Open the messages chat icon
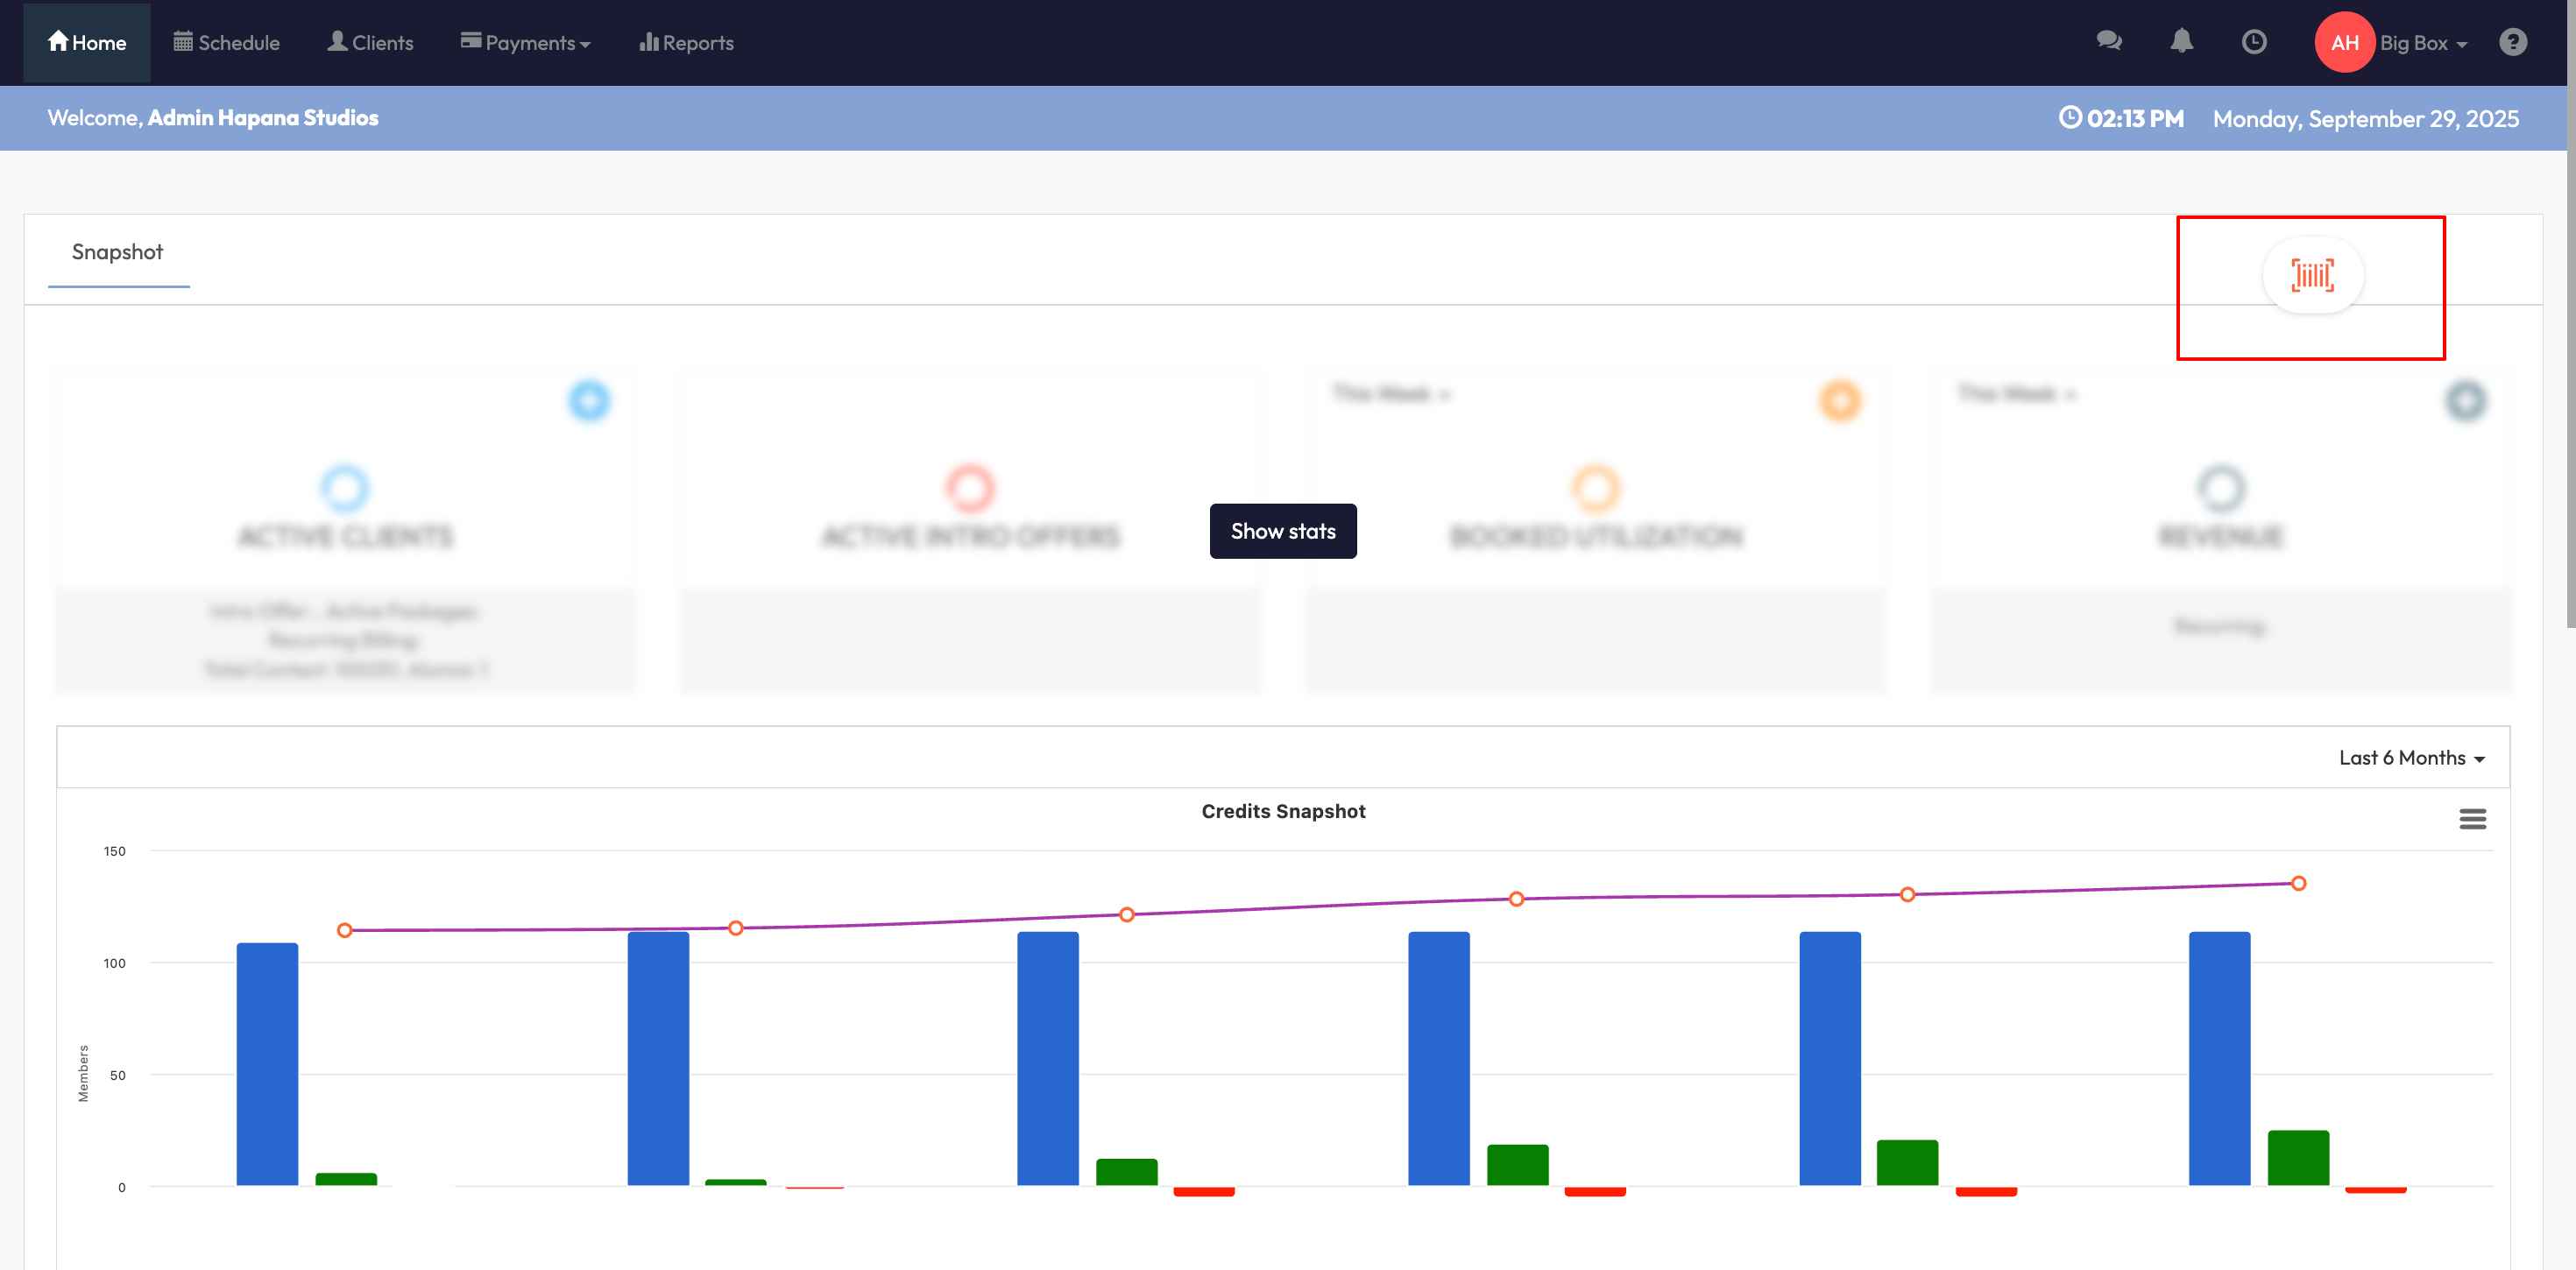The height and width of the screenshot is (1270, 2576). [x=2108, y=42]
